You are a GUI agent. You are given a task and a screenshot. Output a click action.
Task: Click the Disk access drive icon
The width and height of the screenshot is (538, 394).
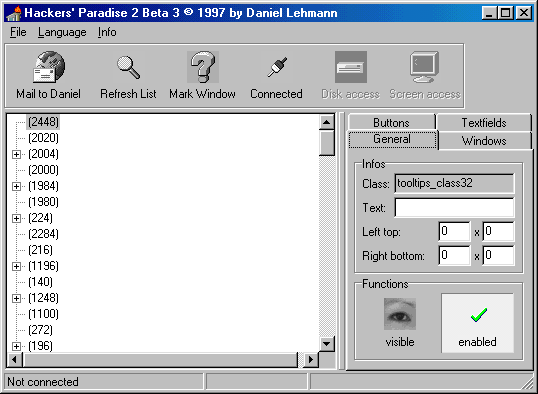click(x=351, y=67)
